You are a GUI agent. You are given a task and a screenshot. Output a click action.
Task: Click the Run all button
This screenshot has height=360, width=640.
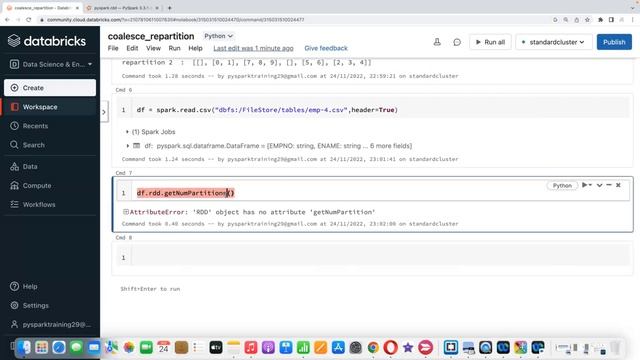490,42
